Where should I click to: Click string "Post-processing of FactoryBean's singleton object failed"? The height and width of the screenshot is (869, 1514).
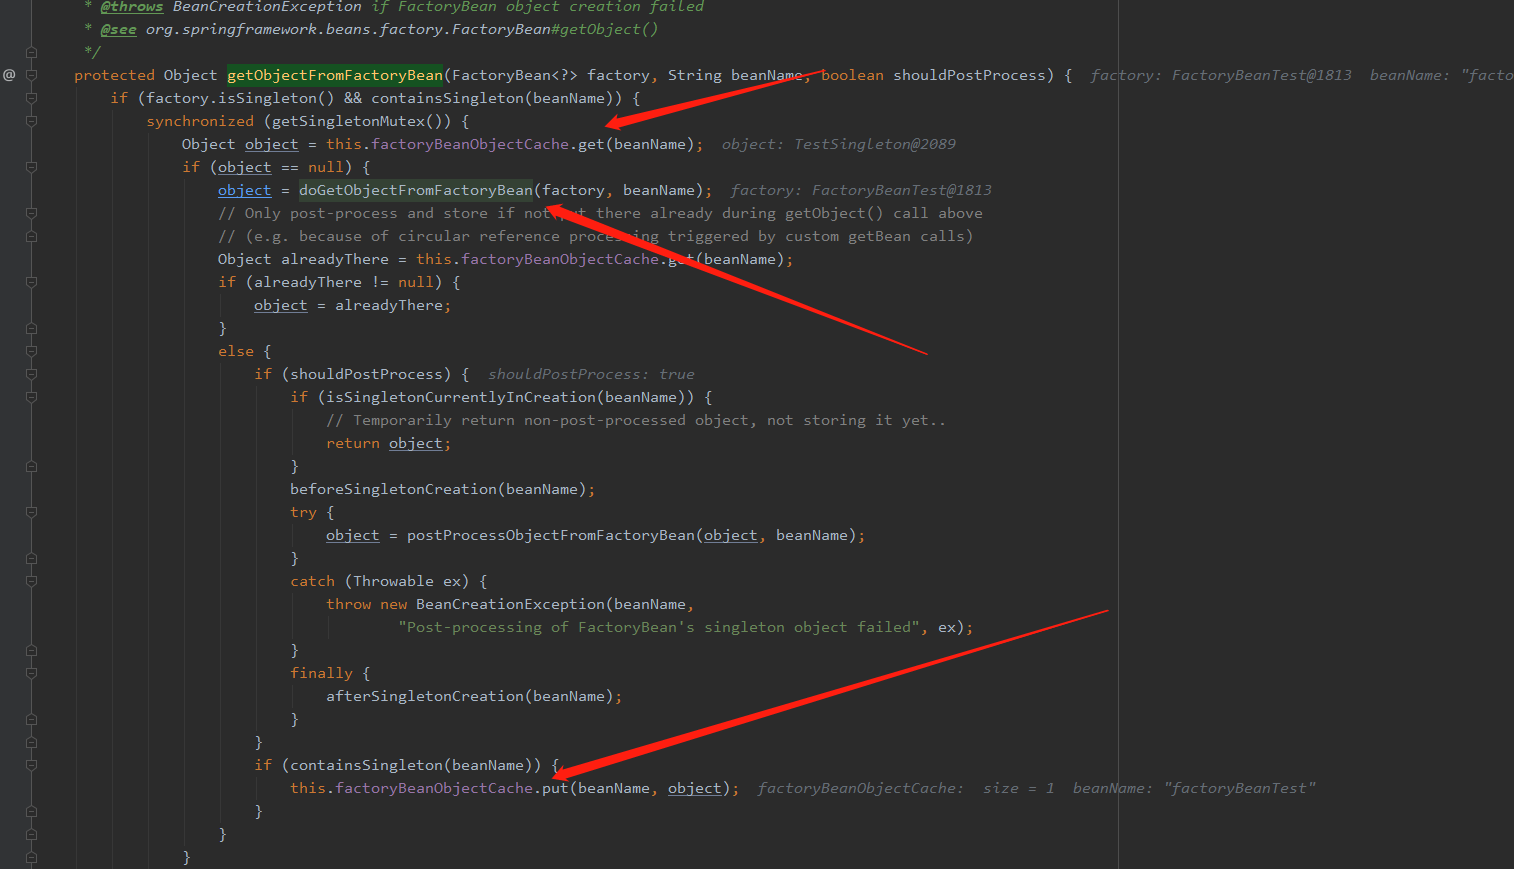[659, 627]
